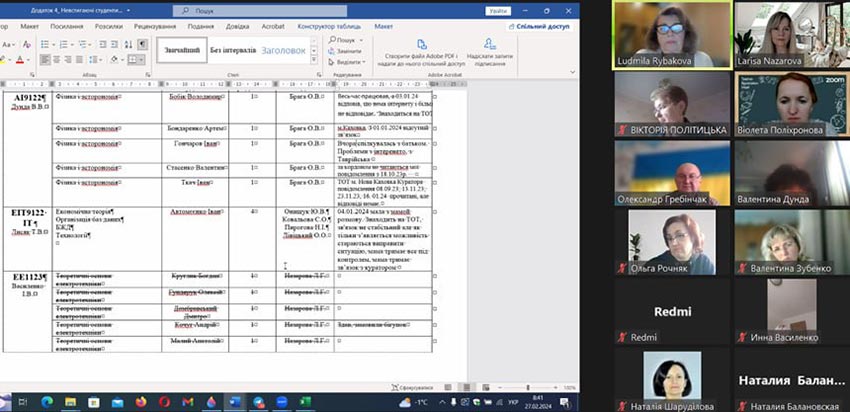Toggle align left in paragraph group
850x412 pixels.
(x=46, y=60)
